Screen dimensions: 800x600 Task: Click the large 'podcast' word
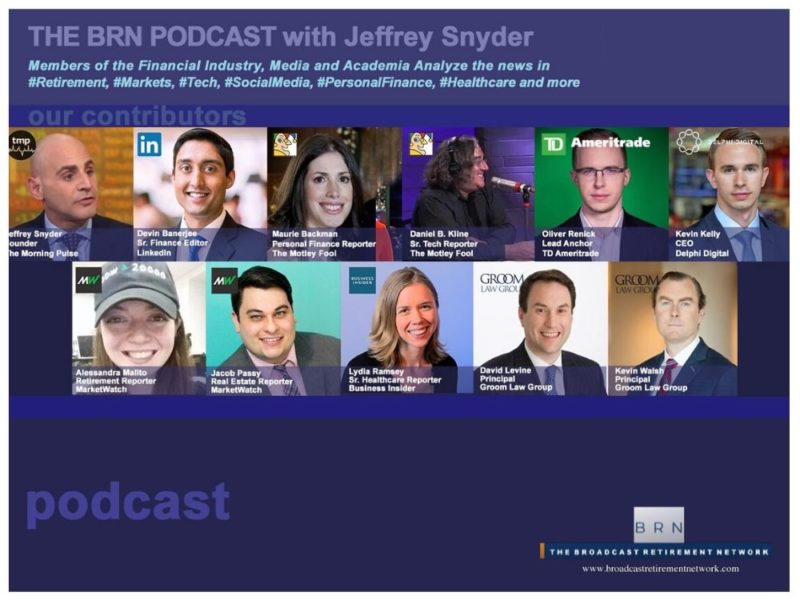[128, 503]
